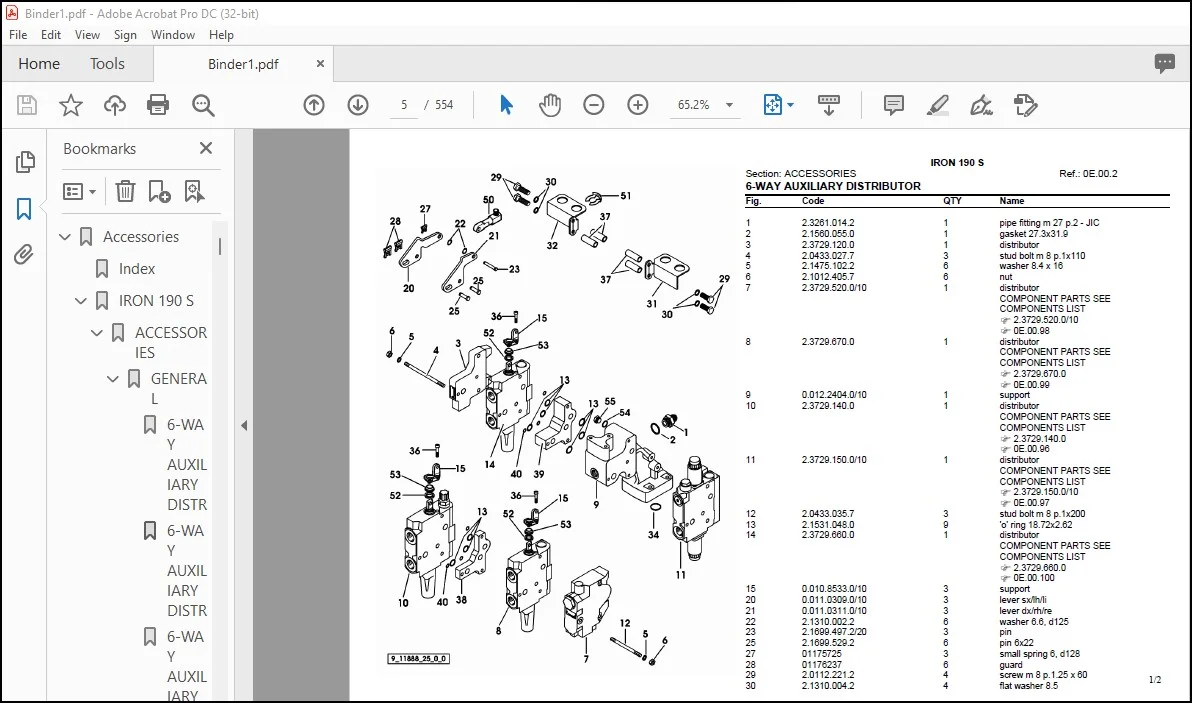Select the Index bookmark
1192x703 pixels.
click(x=137, y=269)
